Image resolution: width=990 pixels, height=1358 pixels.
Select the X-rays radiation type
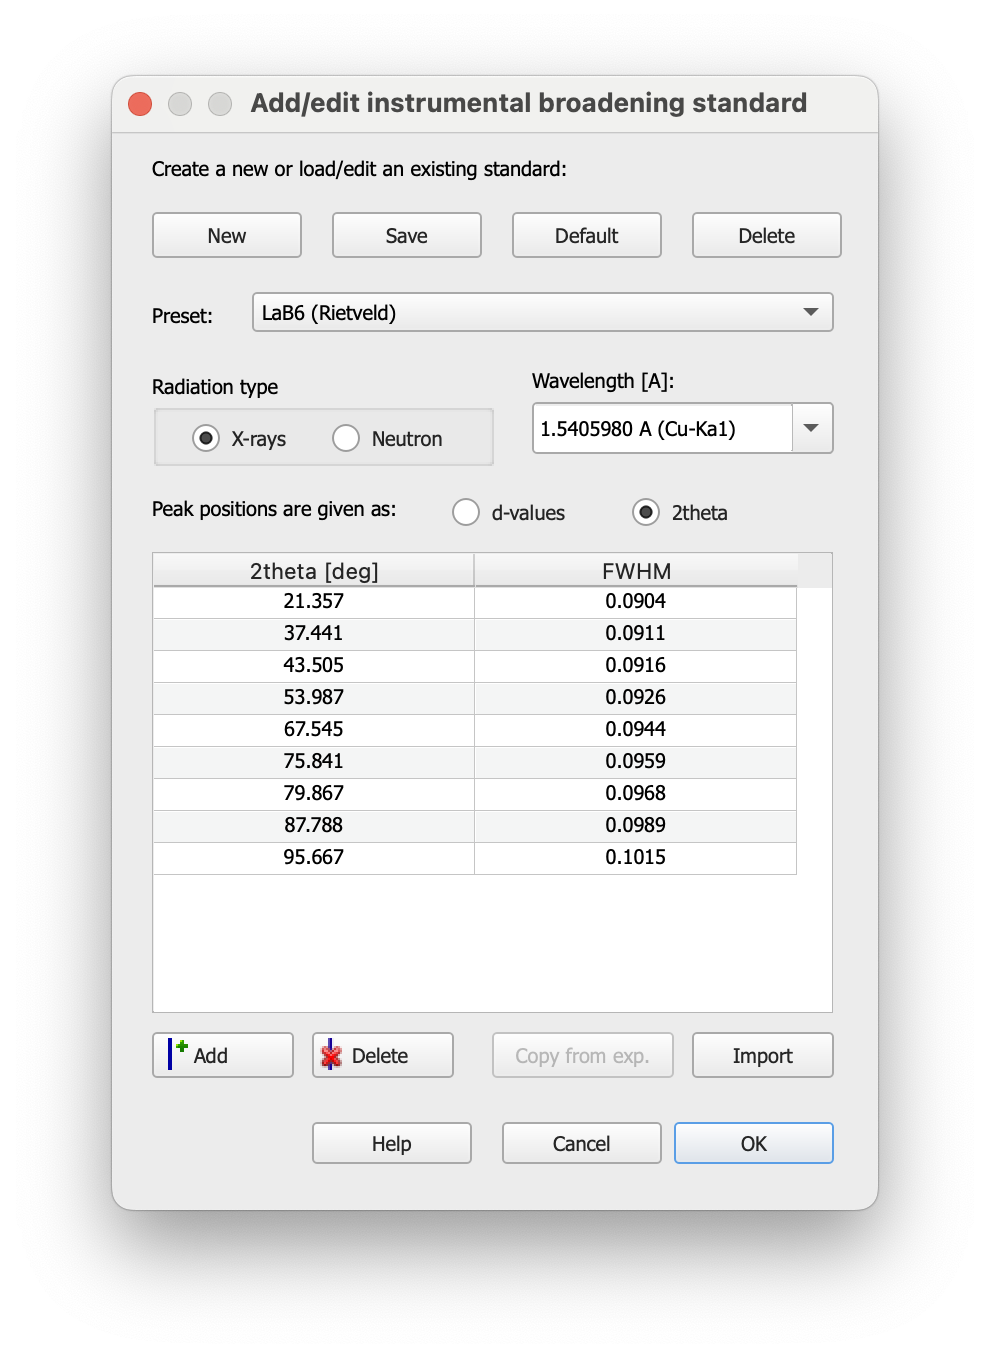pyautogui.click(x=206, y=437)
